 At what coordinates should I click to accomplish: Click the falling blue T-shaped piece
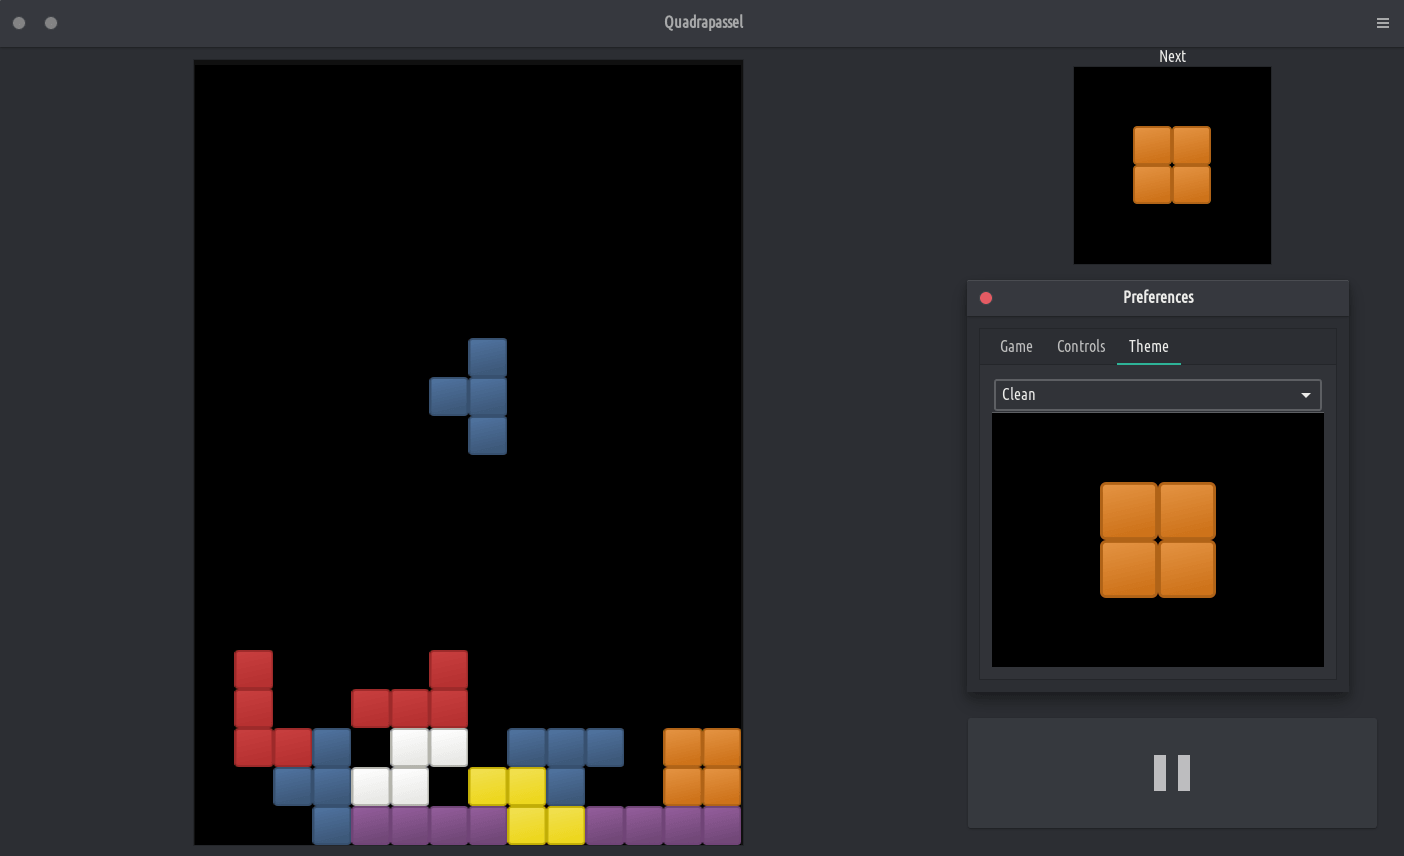(x=487, y=397)
